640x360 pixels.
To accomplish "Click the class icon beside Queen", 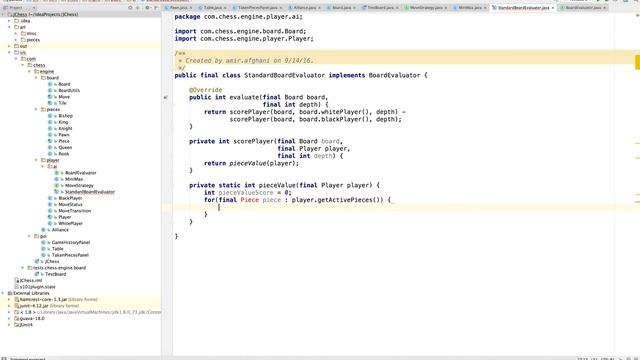I will point(50,147).
